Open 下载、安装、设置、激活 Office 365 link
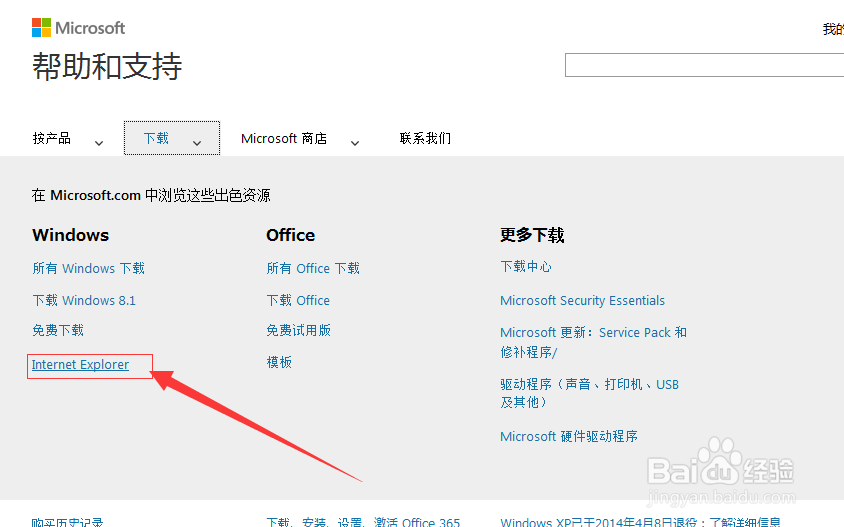Screen dimensions: 844x527 [363, 522]
